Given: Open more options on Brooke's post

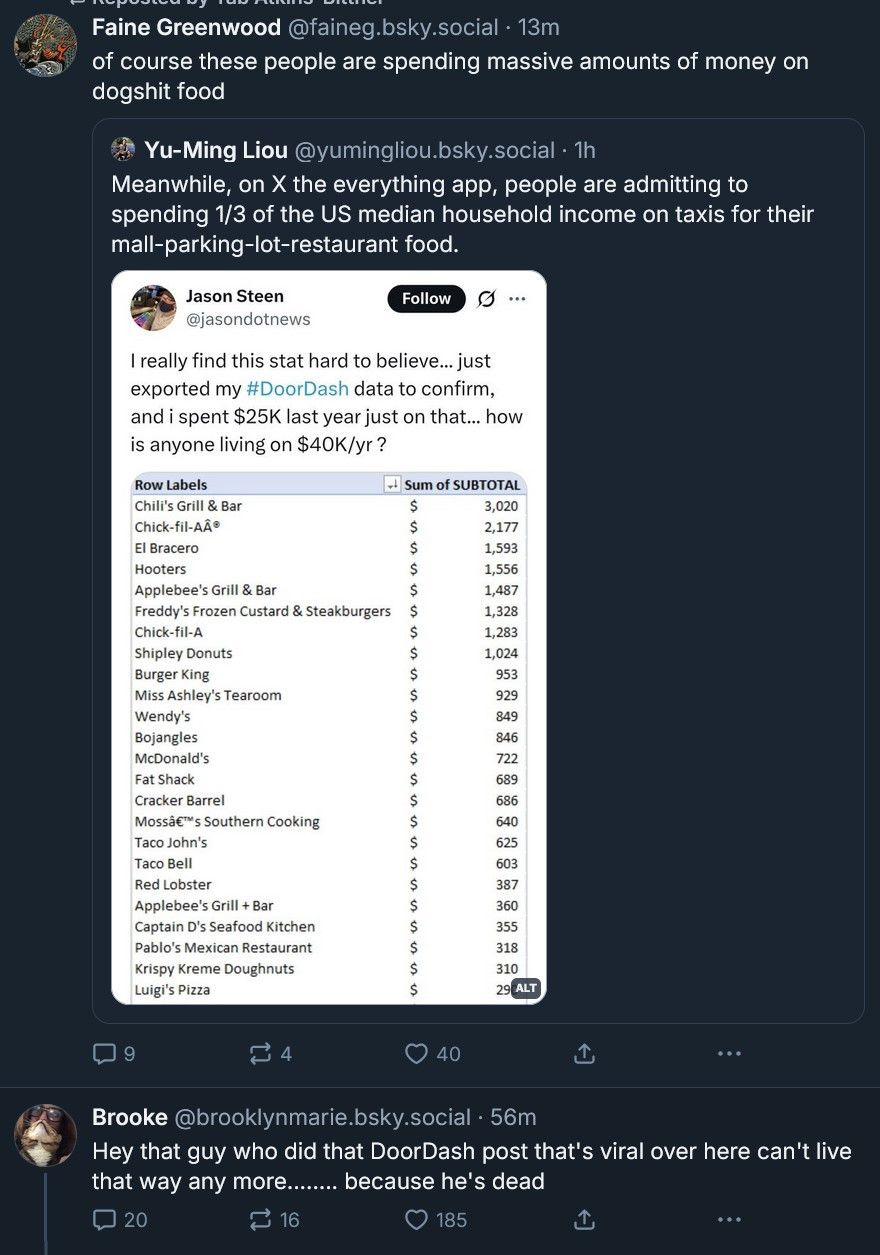Looking at the screenshot, I should click(729, 1219).
